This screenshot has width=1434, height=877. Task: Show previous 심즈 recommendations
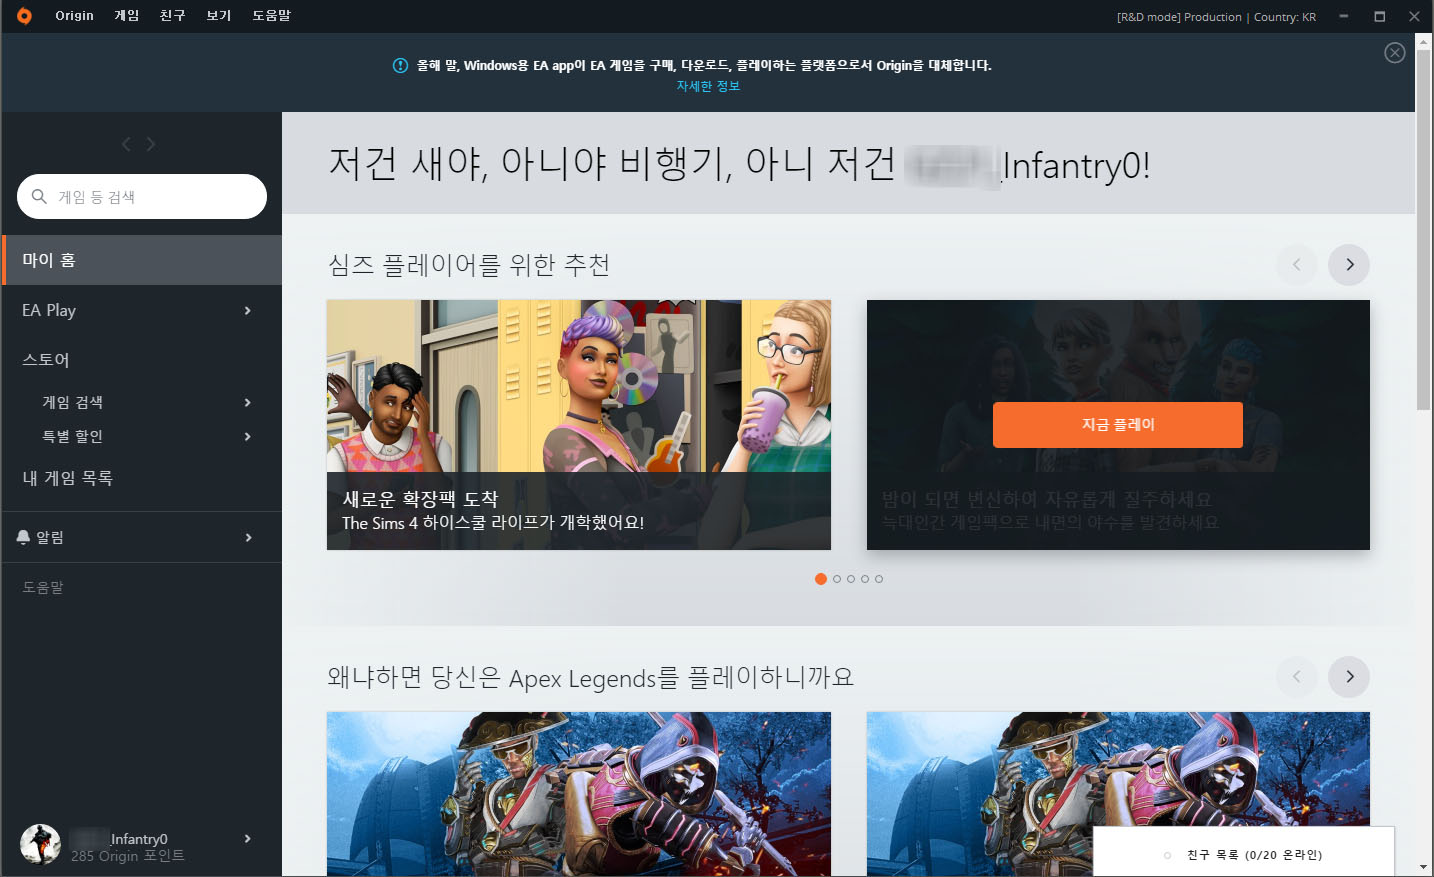(1297, 265)
